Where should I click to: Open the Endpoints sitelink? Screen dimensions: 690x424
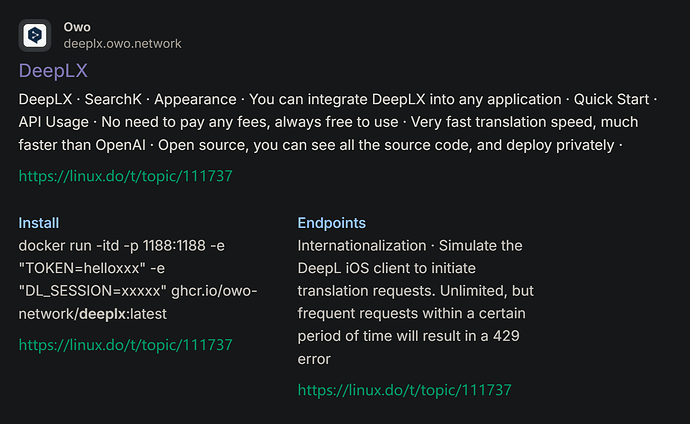click(331, 223)
